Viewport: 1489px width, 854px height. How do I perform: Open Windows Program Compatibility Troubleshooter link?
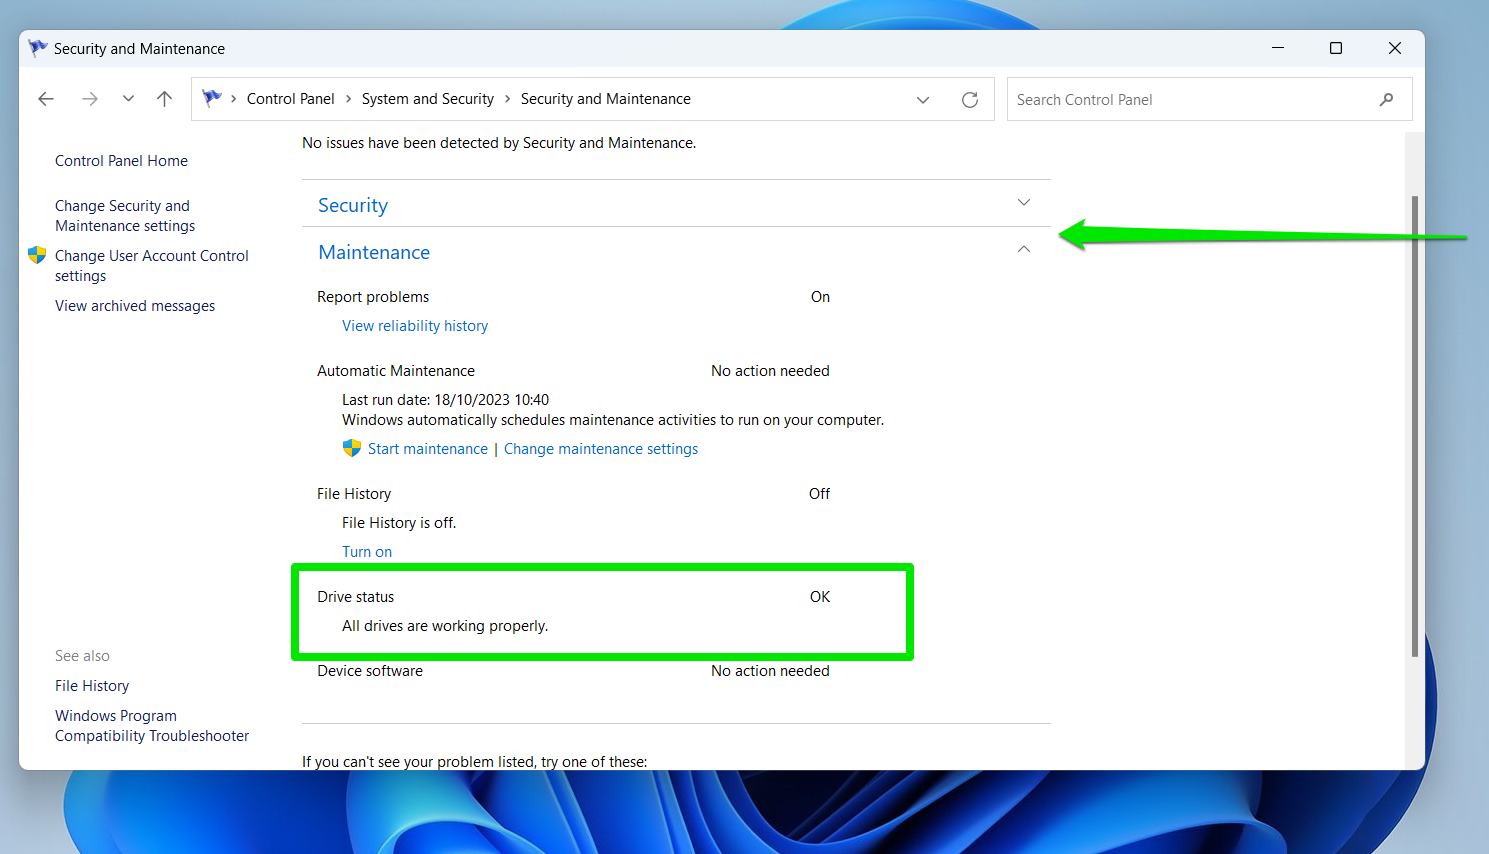click(x=152, y=726)
